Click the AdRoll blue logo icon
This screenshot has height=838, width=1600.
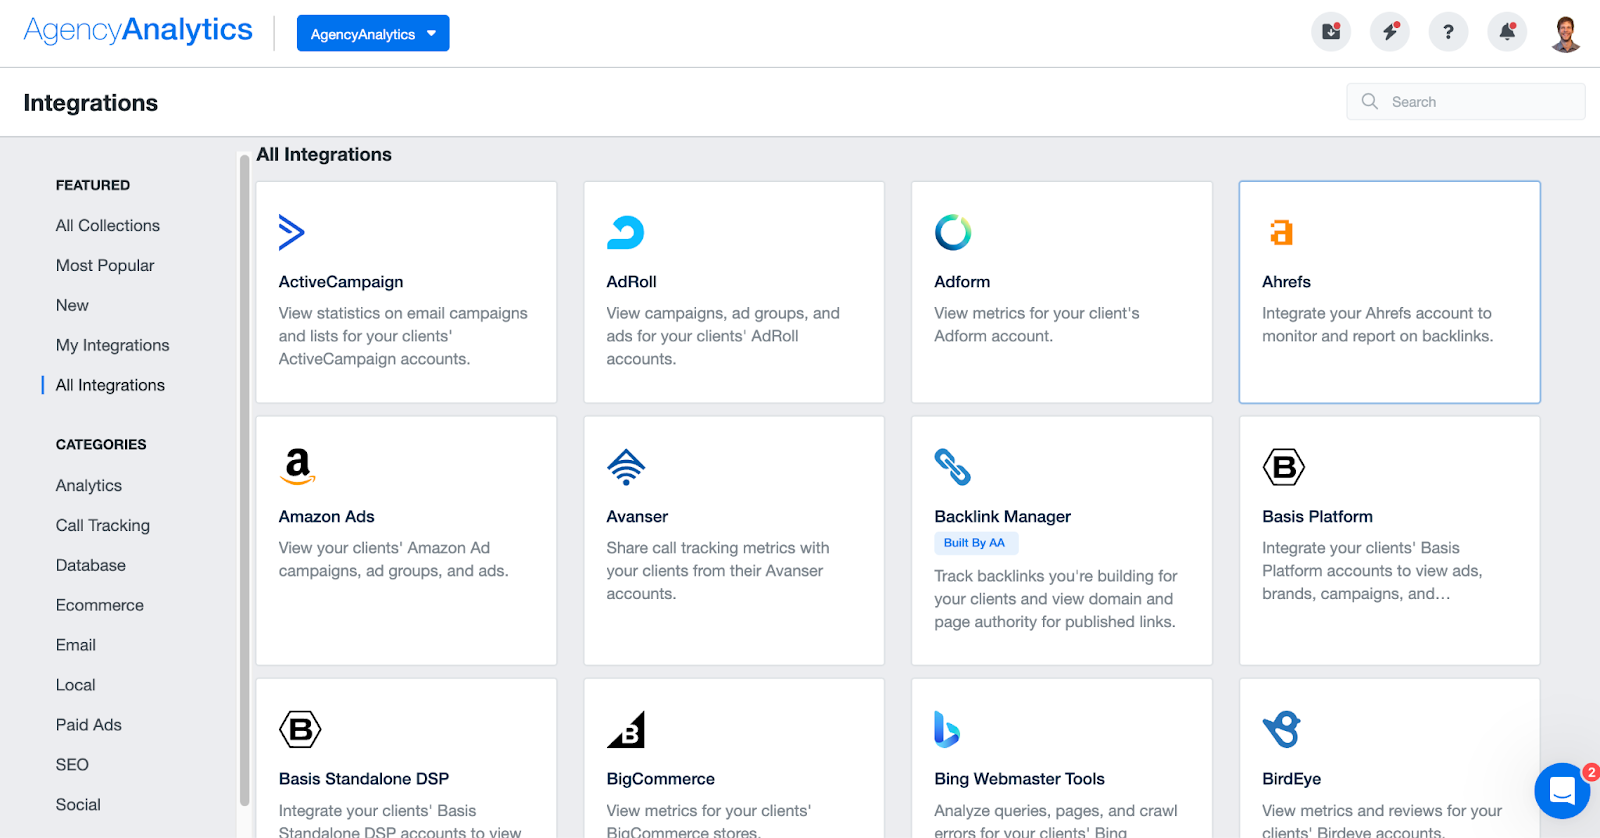point(625,232)
